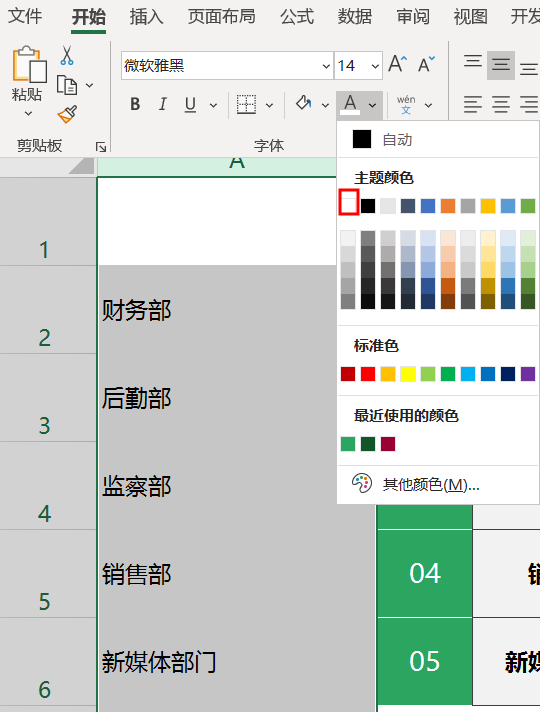The width and height of the screenshot is (540, 712).
Task: Expand the font size 14 dropdown
Action: [375, 66]
